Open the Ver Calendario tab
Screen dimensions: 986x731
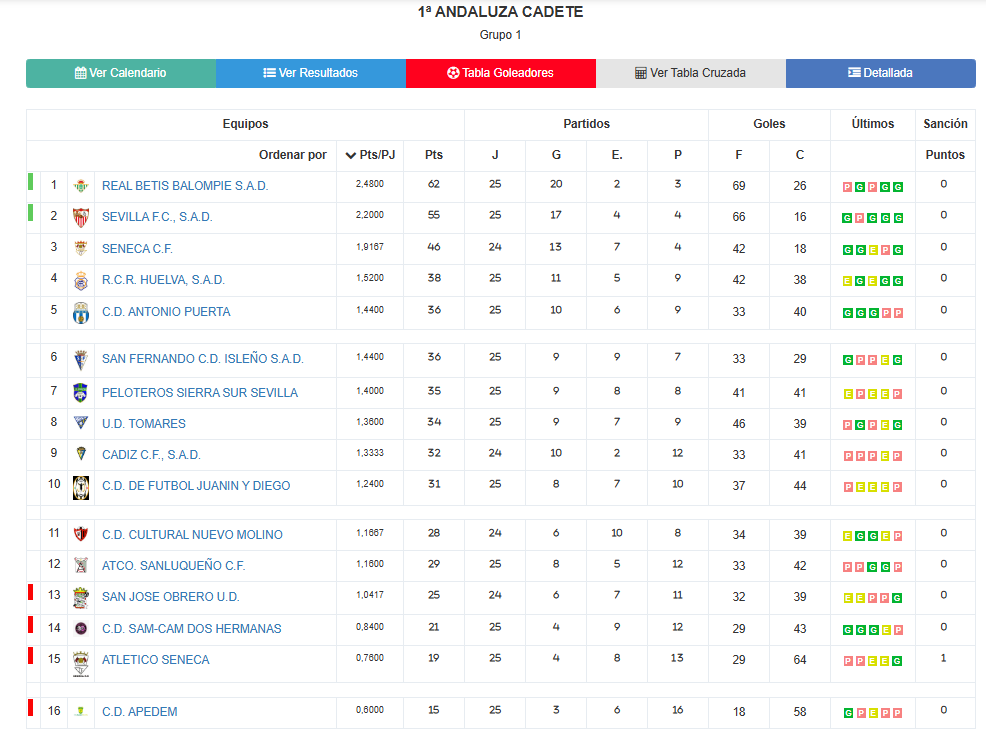point(121,73)
